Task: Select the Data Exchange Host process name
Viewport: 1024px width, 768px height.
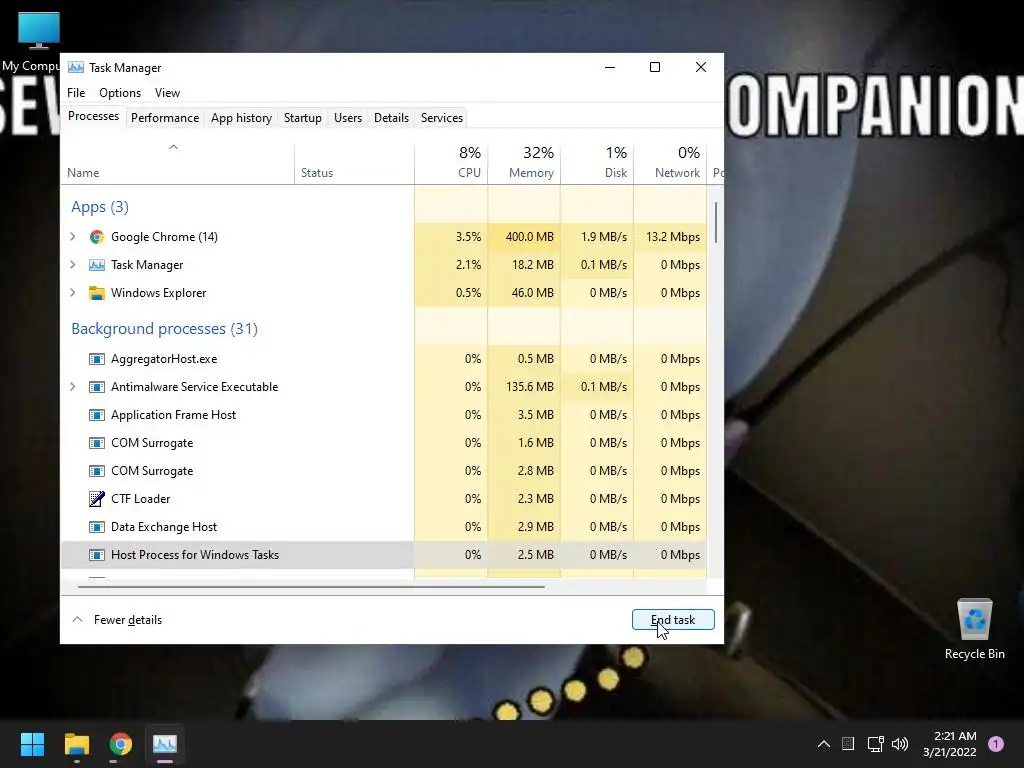Action: coord(164,527)
